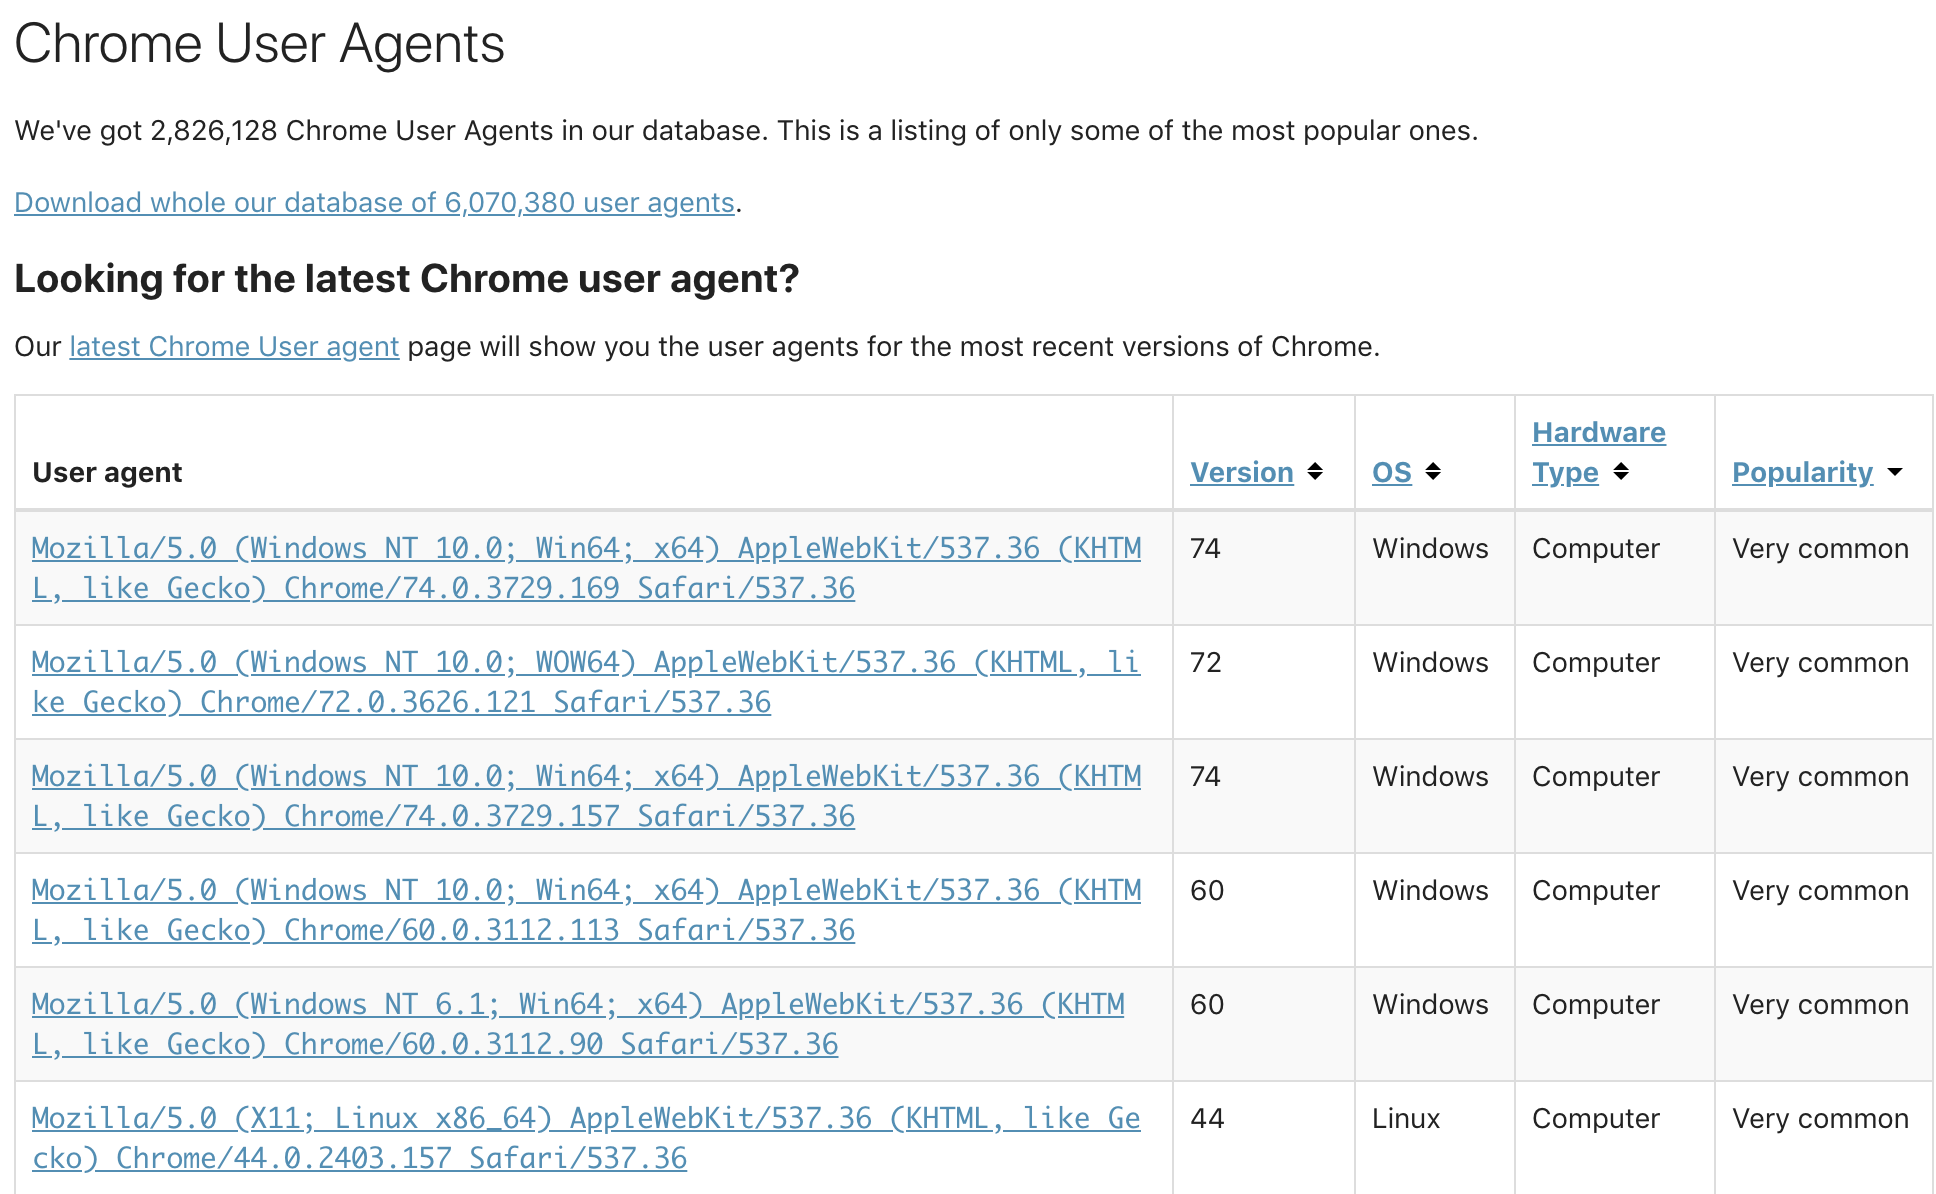Click the descending arrow icon beside Popularity
The height and width of the screenshot is (1194, 1936).
[x=1895, y=472]
